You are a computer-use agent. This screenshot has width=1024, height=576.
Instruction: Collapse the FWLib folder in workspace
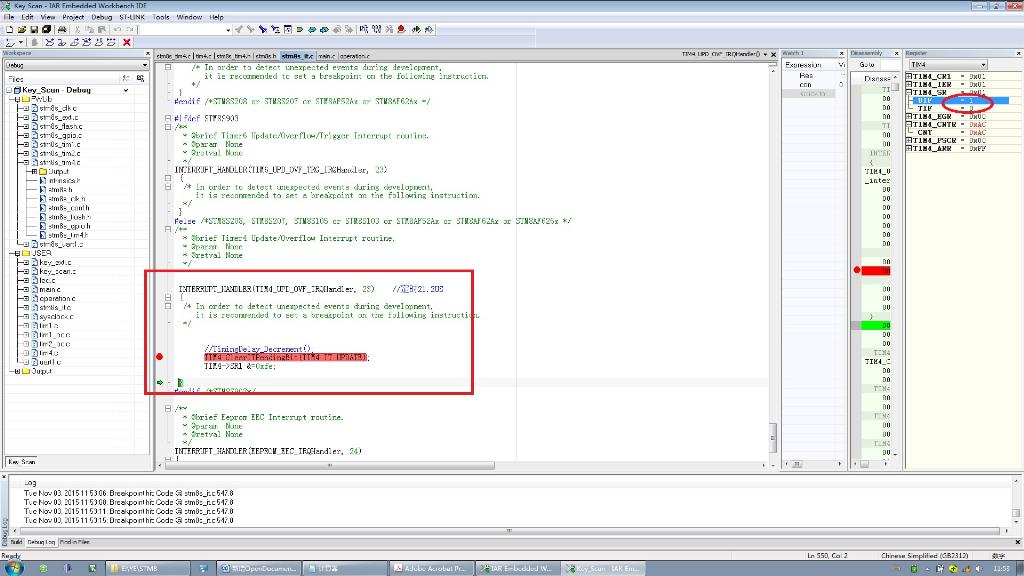(18, 99)
